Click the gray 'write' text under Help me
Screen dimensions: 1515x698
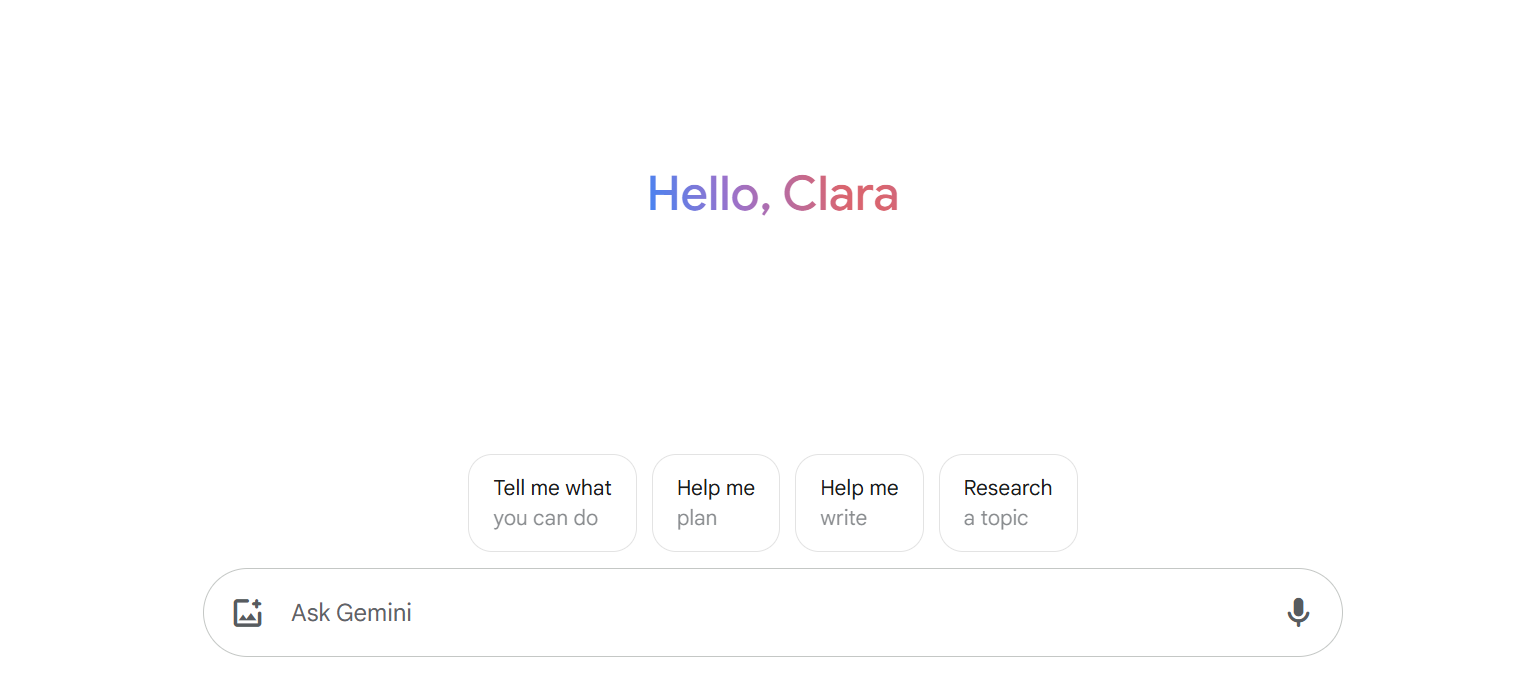tap(843, 518)
